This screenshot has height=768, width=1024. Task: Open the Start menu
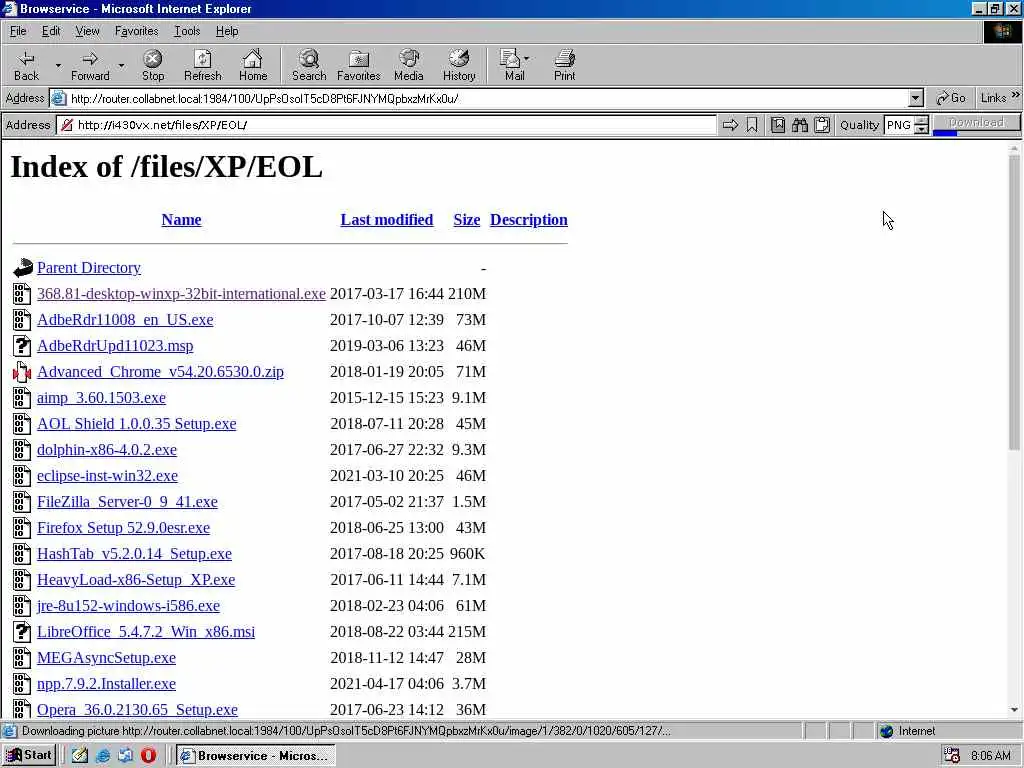click(x=29, y=756)
